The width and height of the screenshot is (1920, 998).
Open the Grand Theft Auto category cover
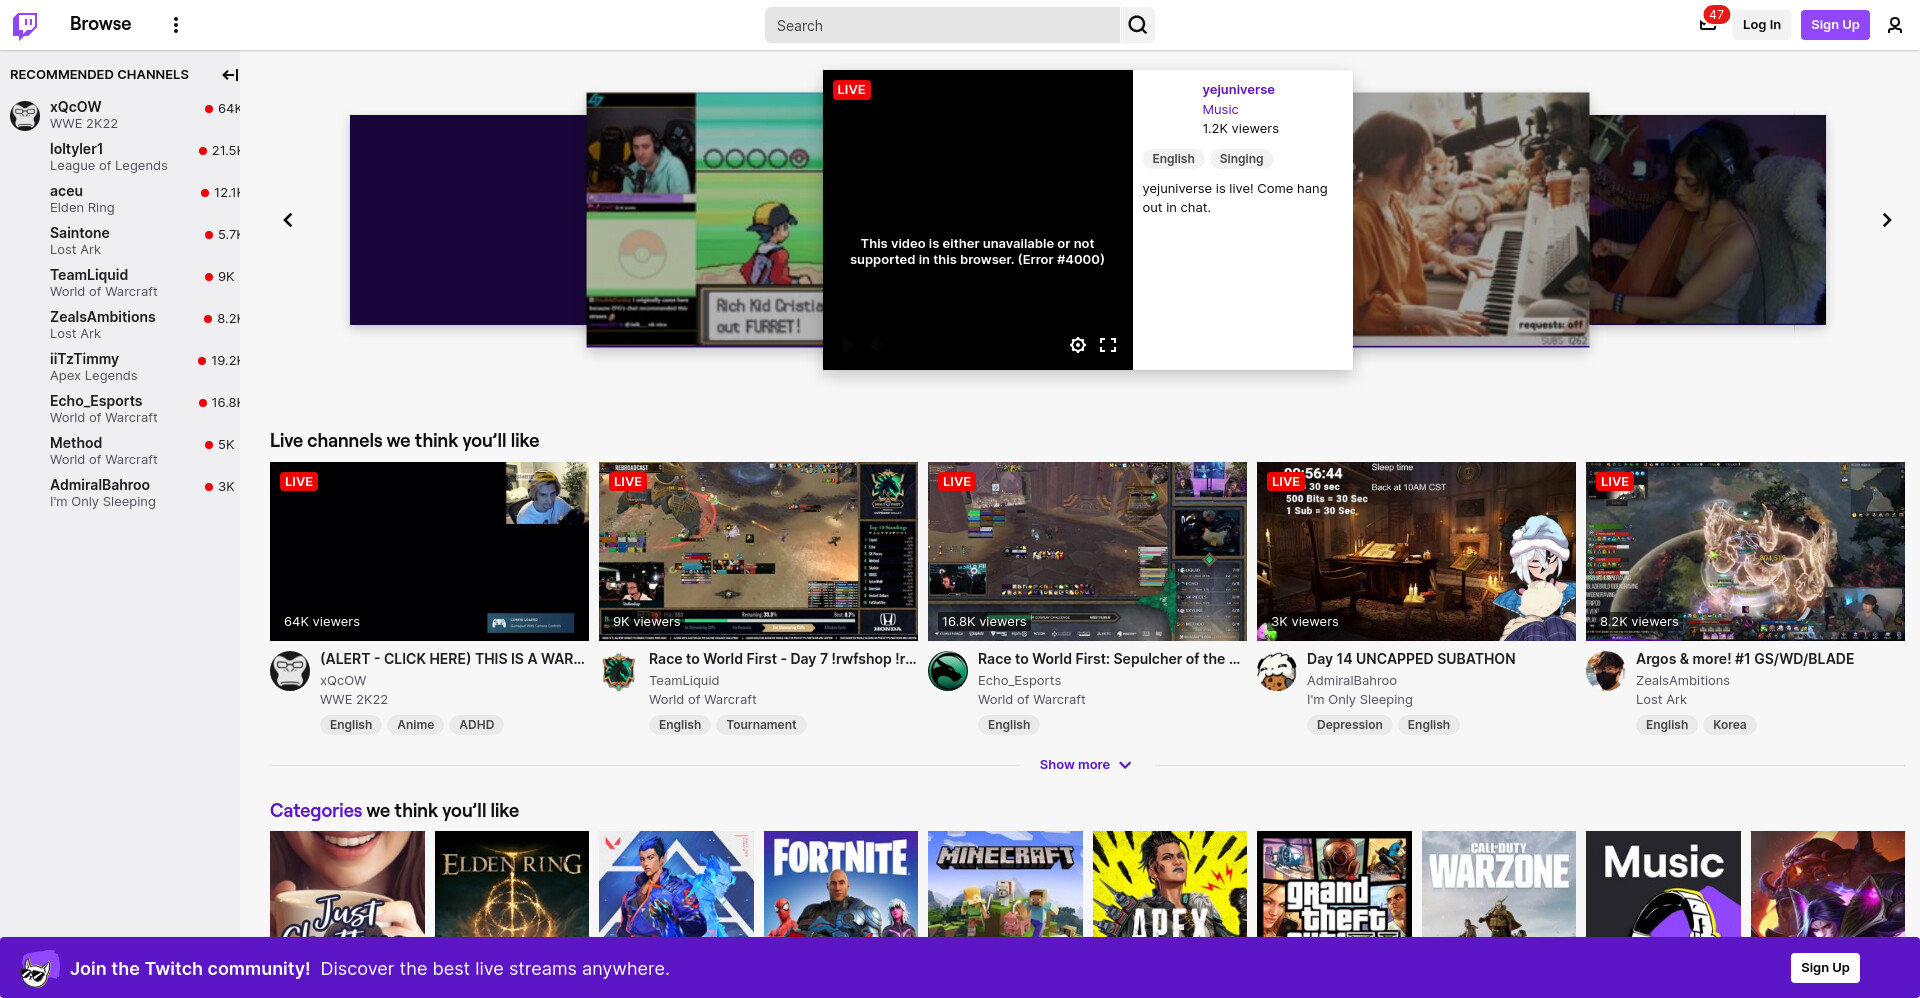(1334, 884)
